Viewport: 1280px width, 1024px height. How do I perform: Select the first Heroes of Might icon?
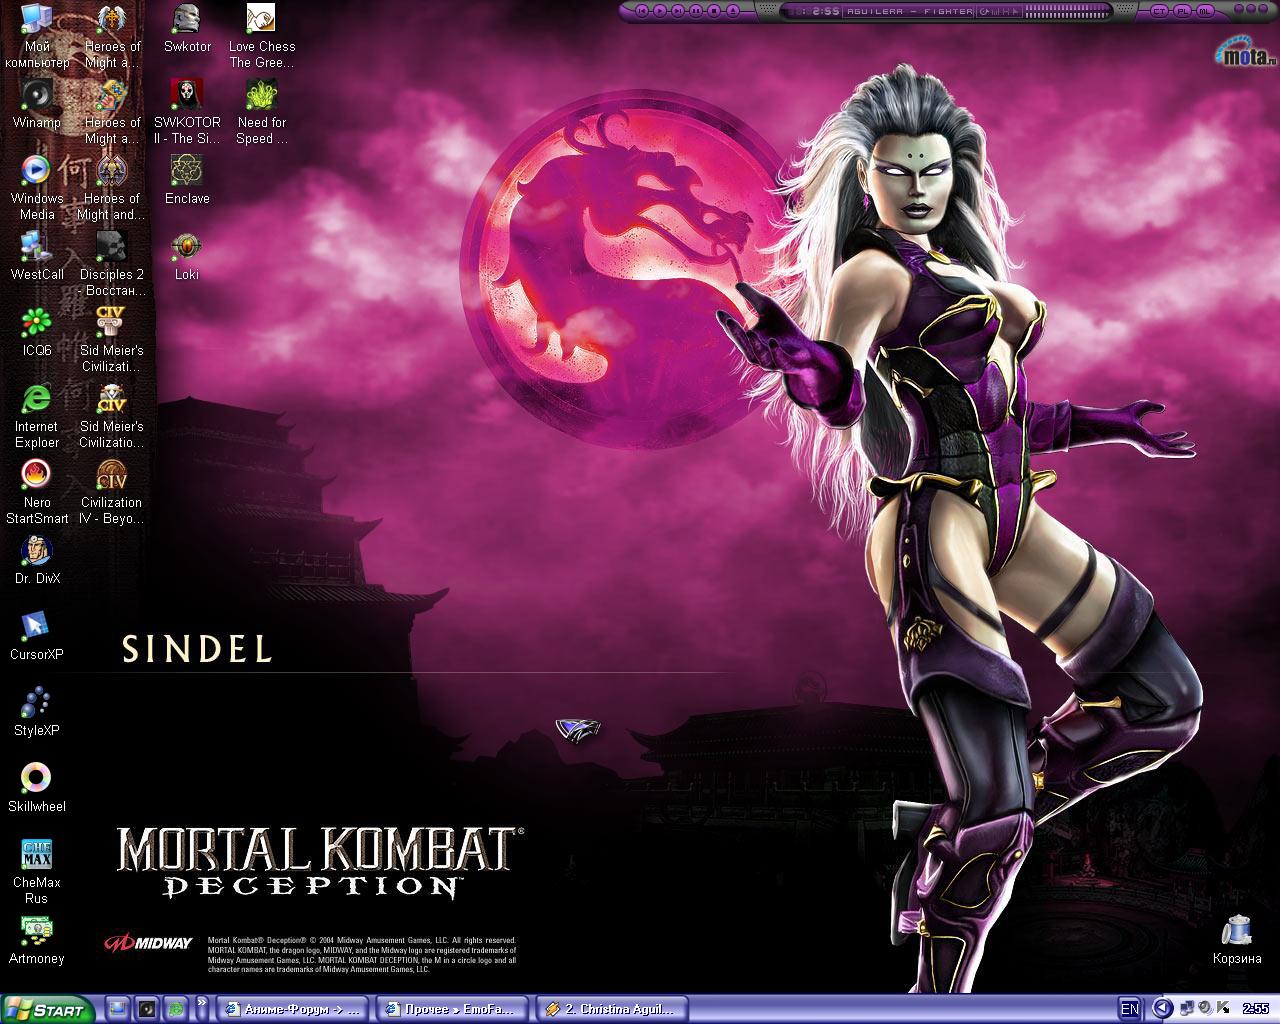(x=112, y=36)
